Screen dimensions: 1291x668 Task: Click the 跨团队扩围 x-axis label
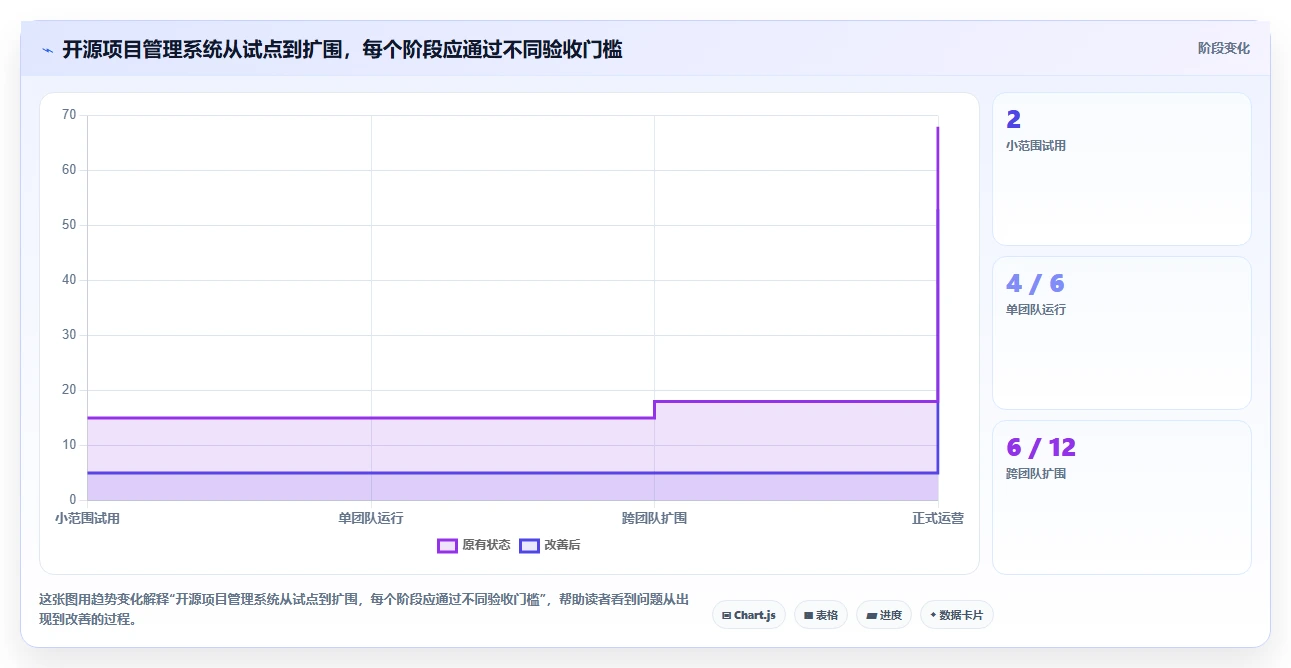point(655,518)
